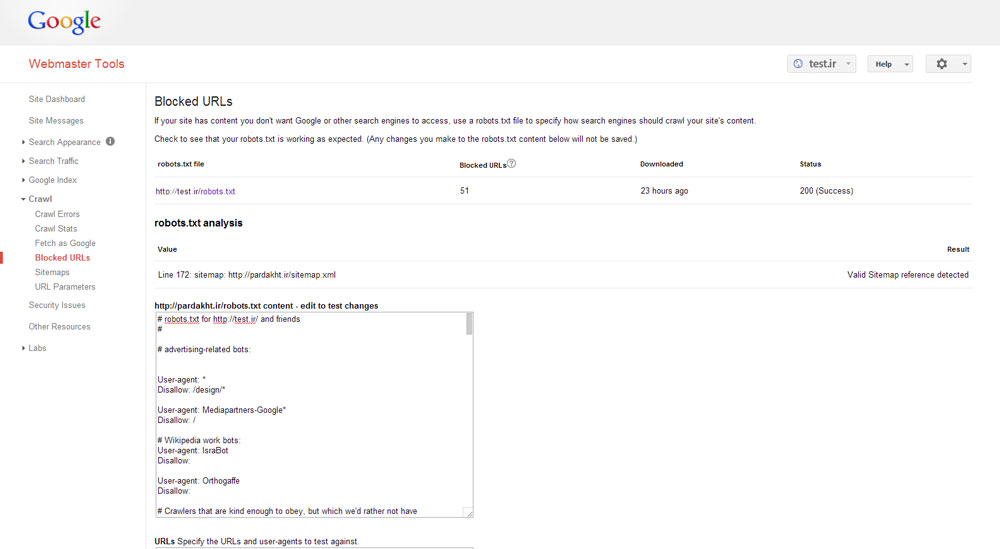
Task: Go to Site Dashboard
Action: pyautogui.click(x=57, y=99)
